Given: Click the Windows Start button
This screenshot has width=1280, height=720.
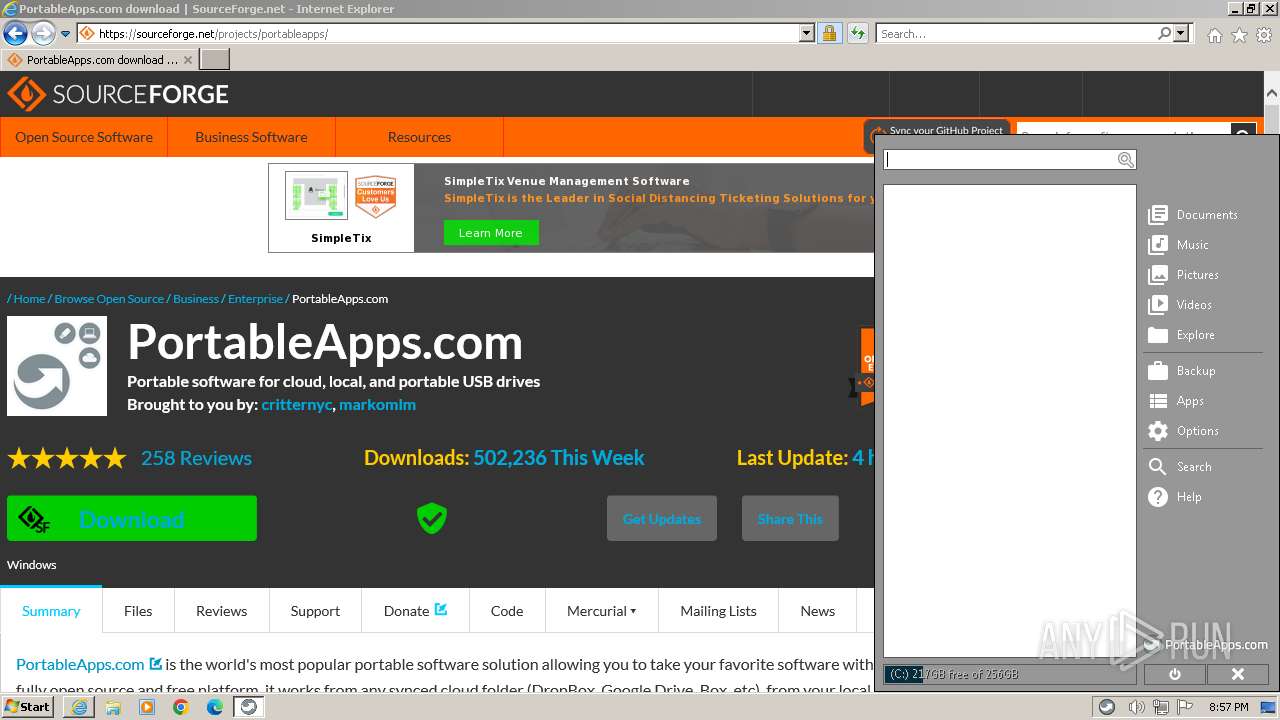Looking at the screenshot, I should 27,707.
